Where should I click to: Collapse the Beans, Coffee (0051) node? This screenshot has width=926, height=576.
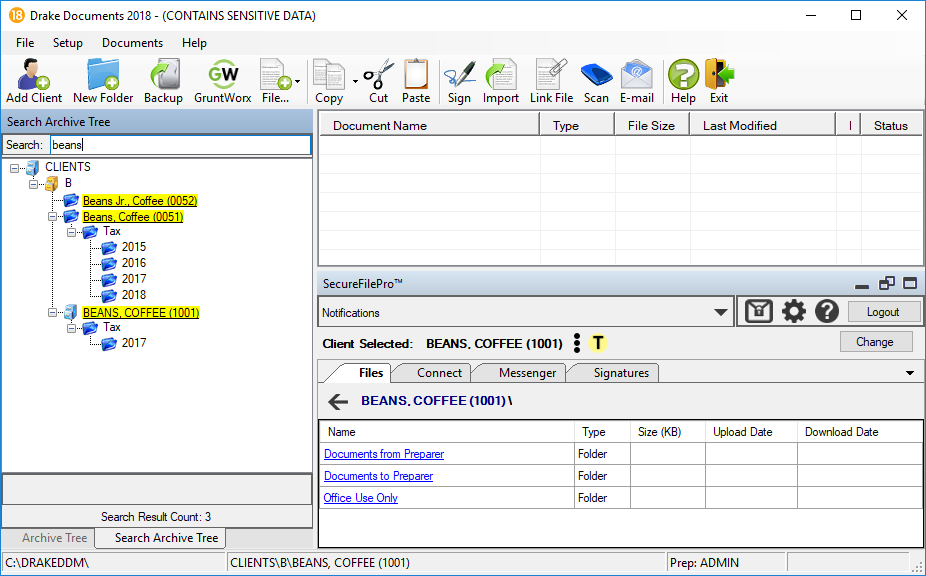pos(52,217)
